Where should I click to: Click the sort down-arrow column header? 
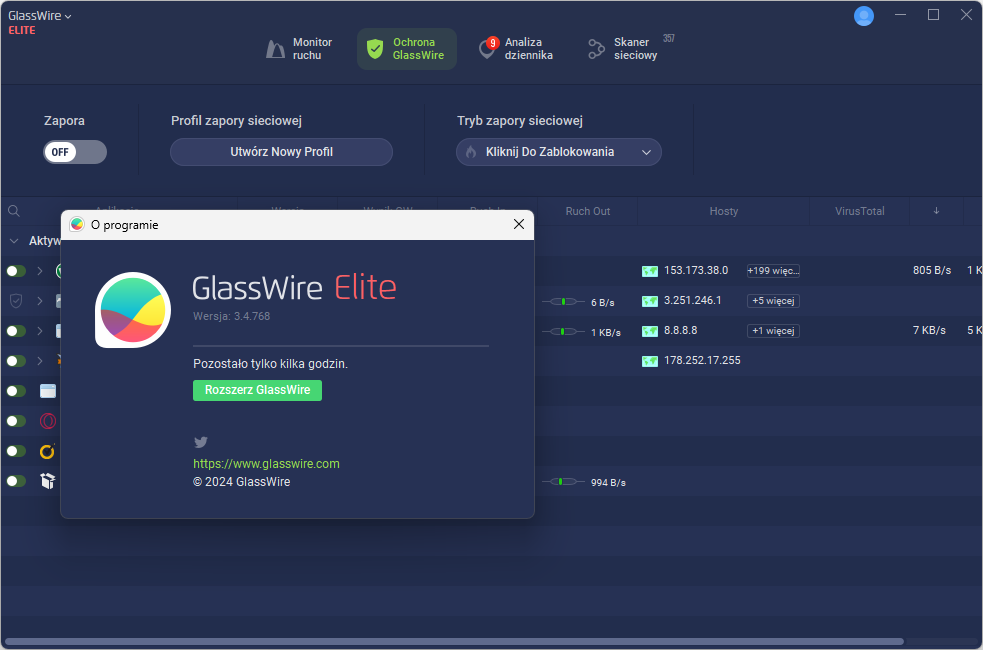point(936,211)
